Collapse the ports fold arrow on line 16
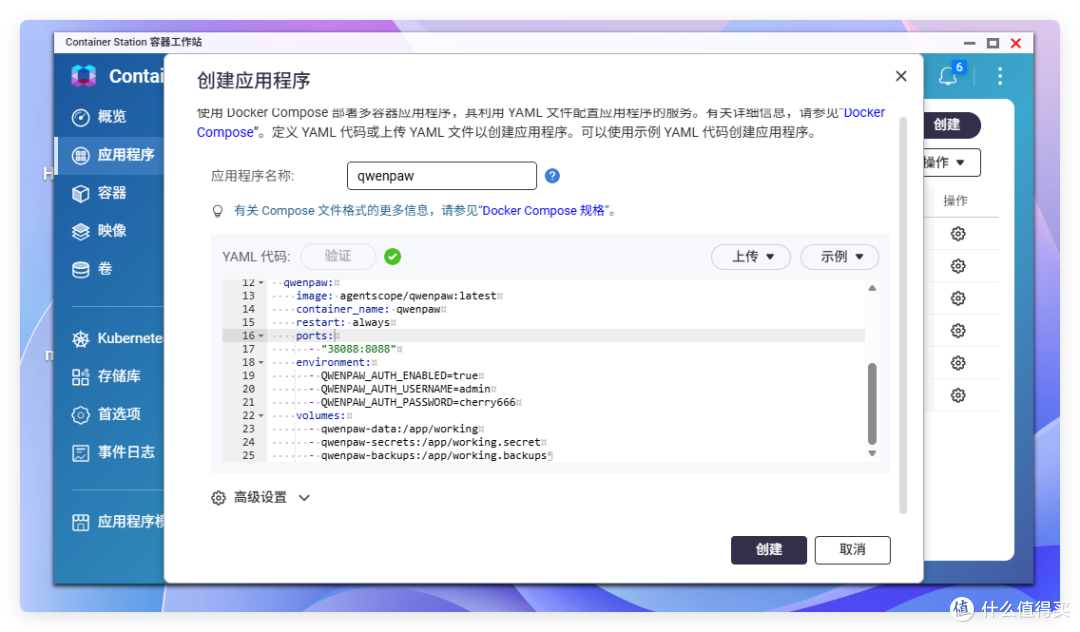Viewport: 1080px width, 632px height. click(x=261, y=336)
